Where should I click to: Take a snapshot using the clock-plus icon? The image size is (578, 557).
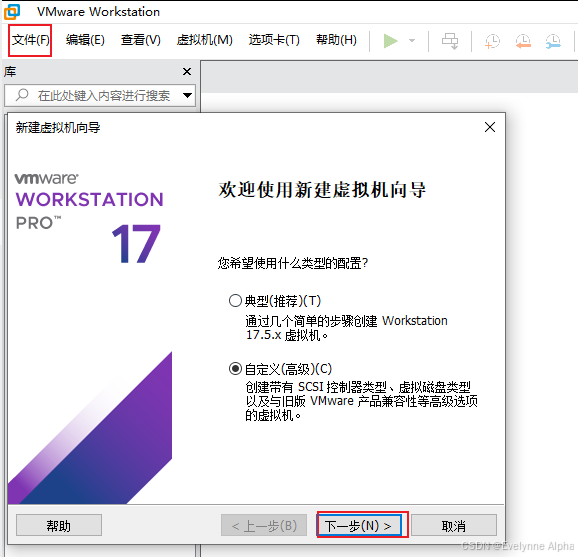click(492, 41)
